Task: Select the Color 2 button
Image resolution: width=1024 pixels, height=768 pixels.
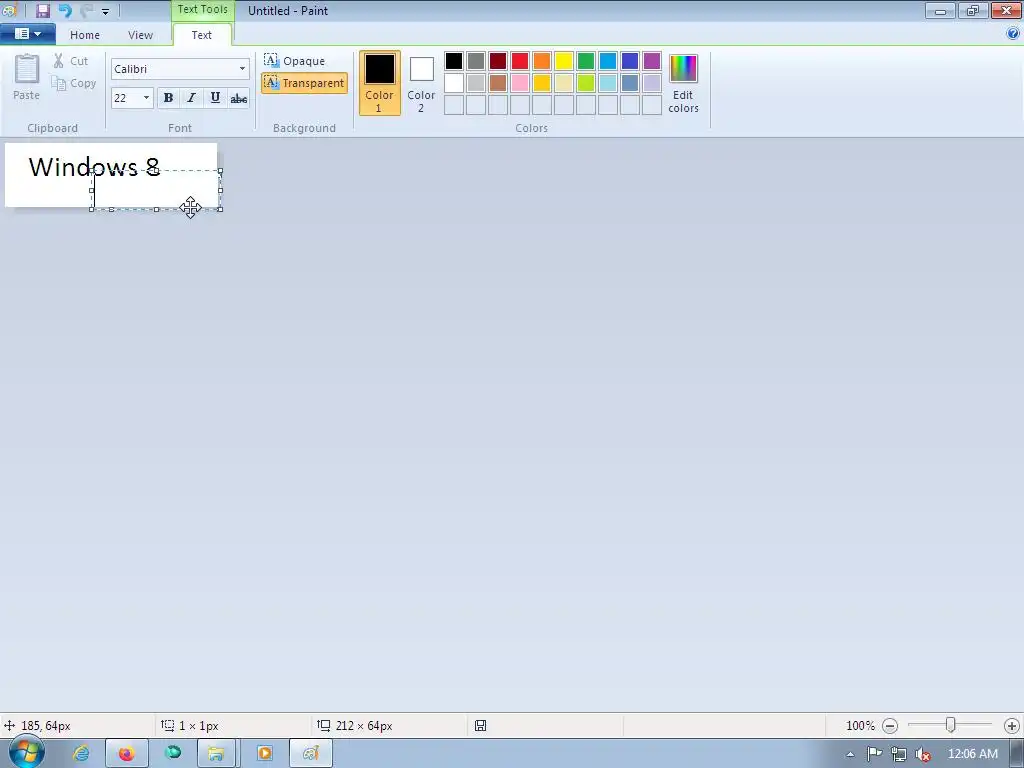Action: tap(421, 83)
